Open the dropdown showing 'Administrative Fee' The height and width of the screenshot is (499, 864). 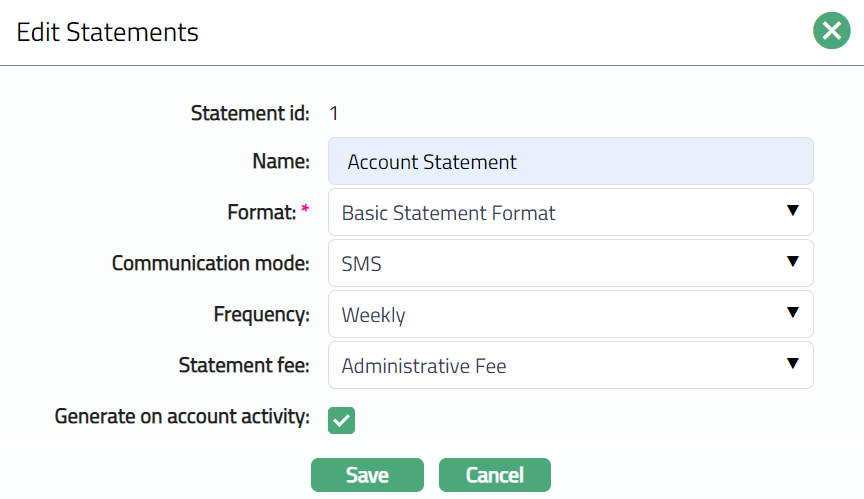[570, 366]
